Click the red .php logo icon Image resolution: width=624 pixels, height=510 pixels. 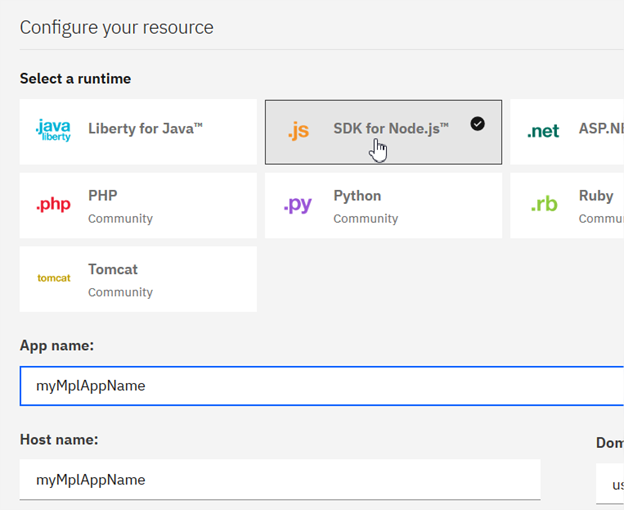point(53,204)
